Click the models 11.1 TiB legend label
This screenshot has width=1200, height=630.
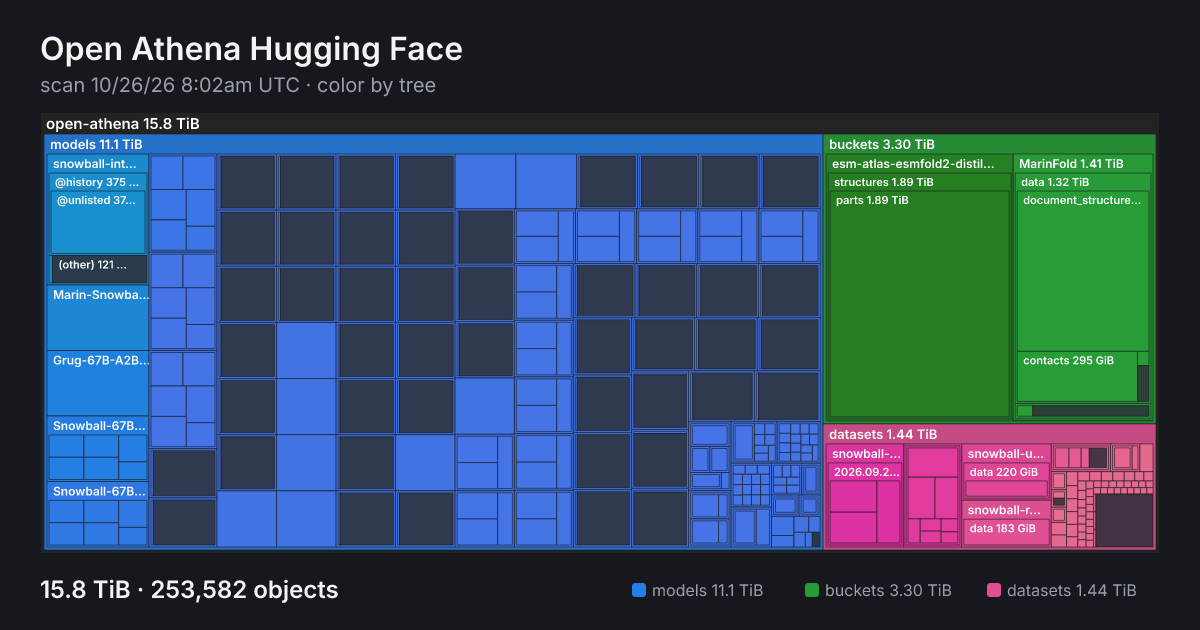tap(707, 590)
